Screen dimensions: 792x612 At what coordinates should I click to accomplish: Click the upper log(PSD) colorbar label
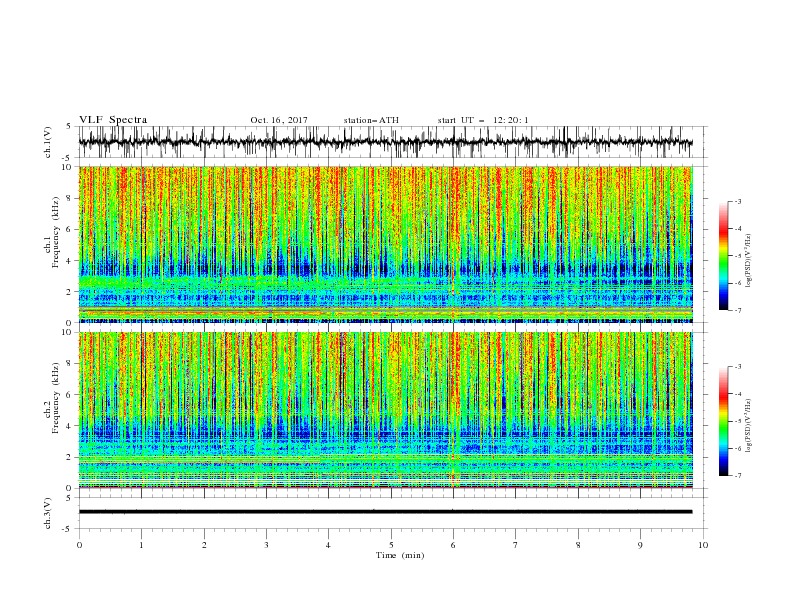(x=748, y=260)
